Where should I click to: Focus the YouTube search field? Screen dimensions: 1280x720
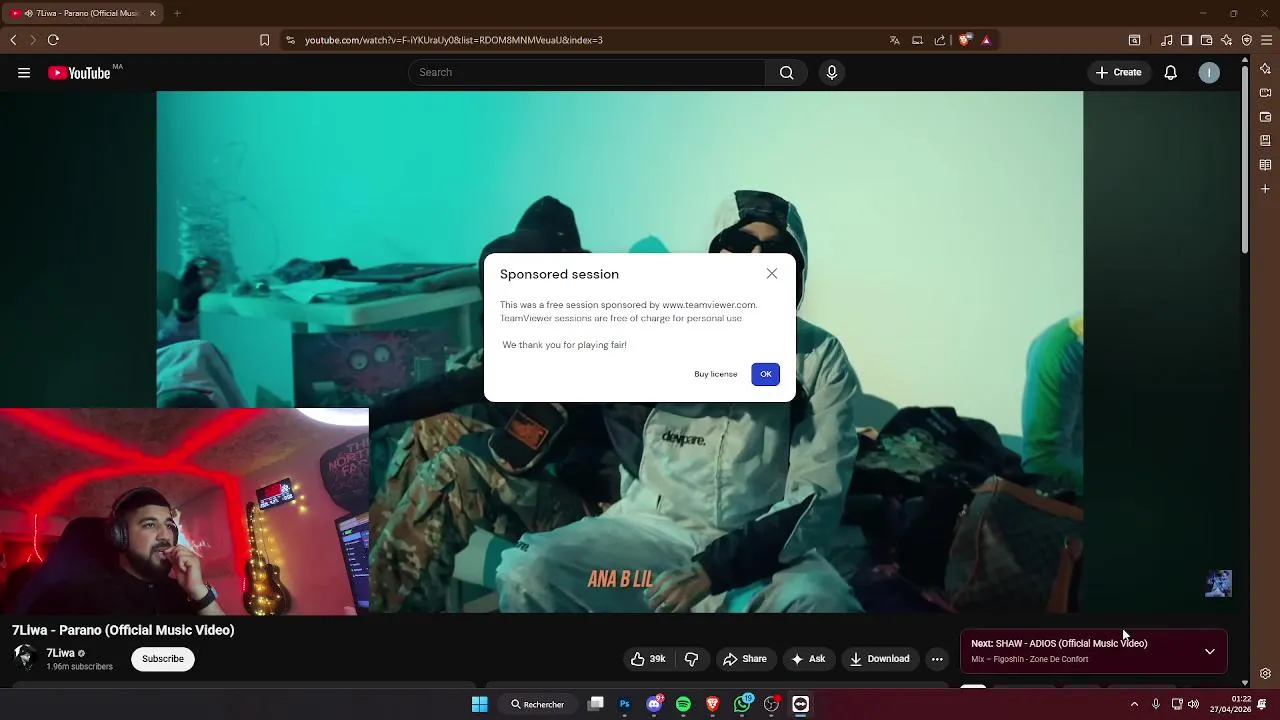pos(587,72)
